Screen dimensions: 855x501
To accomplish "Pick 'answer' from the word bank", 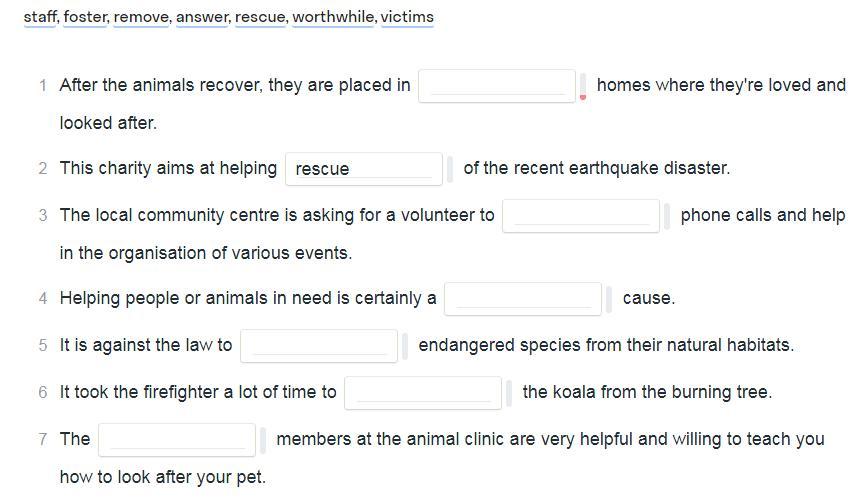I will [x=202, y=17].
